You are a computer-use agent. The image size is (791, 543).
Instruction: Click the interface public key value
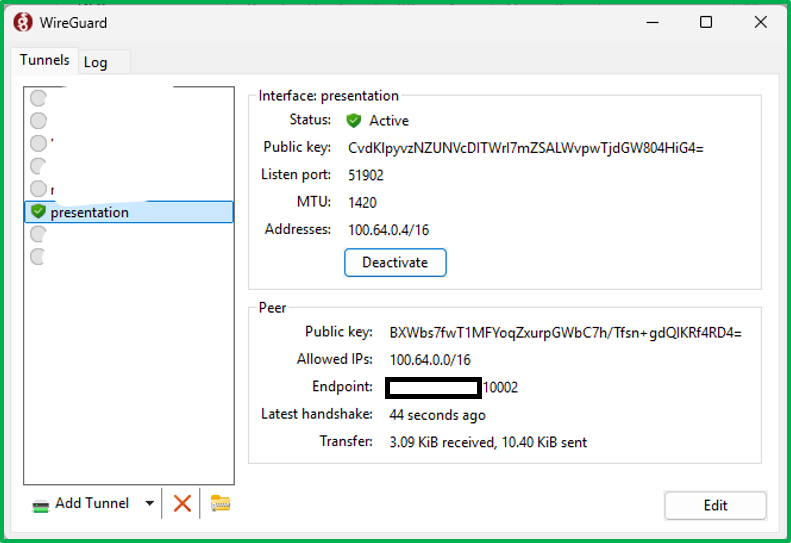pos(525,148)
